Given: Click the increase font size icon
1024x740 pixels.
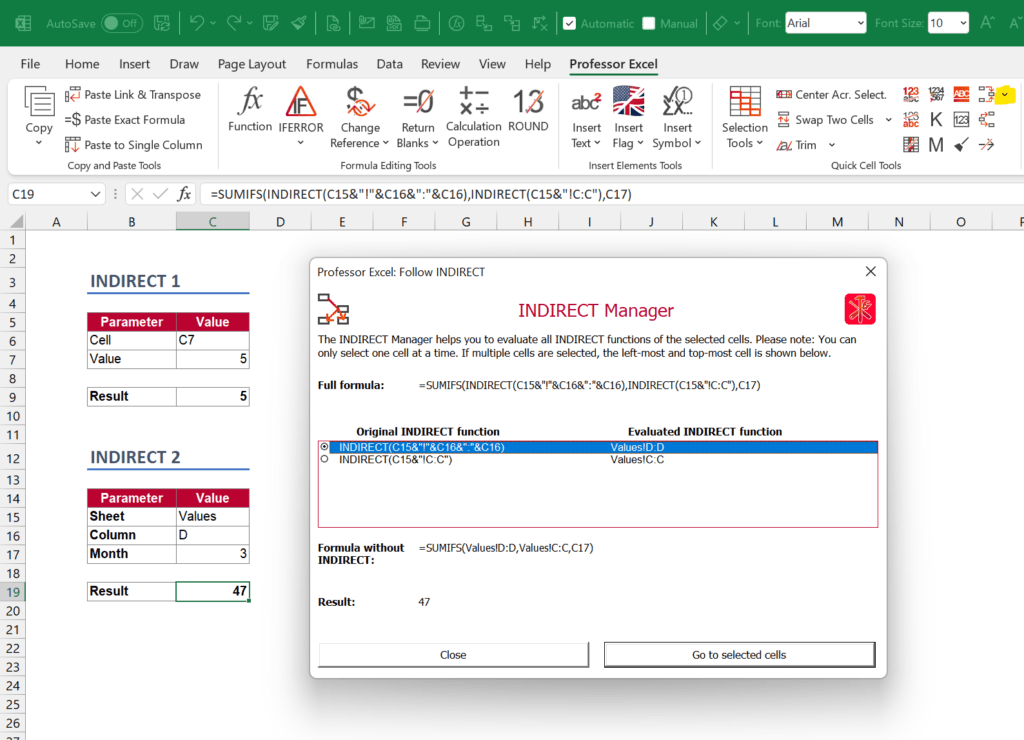Looking at the screenshot, I should click(987, 24).
